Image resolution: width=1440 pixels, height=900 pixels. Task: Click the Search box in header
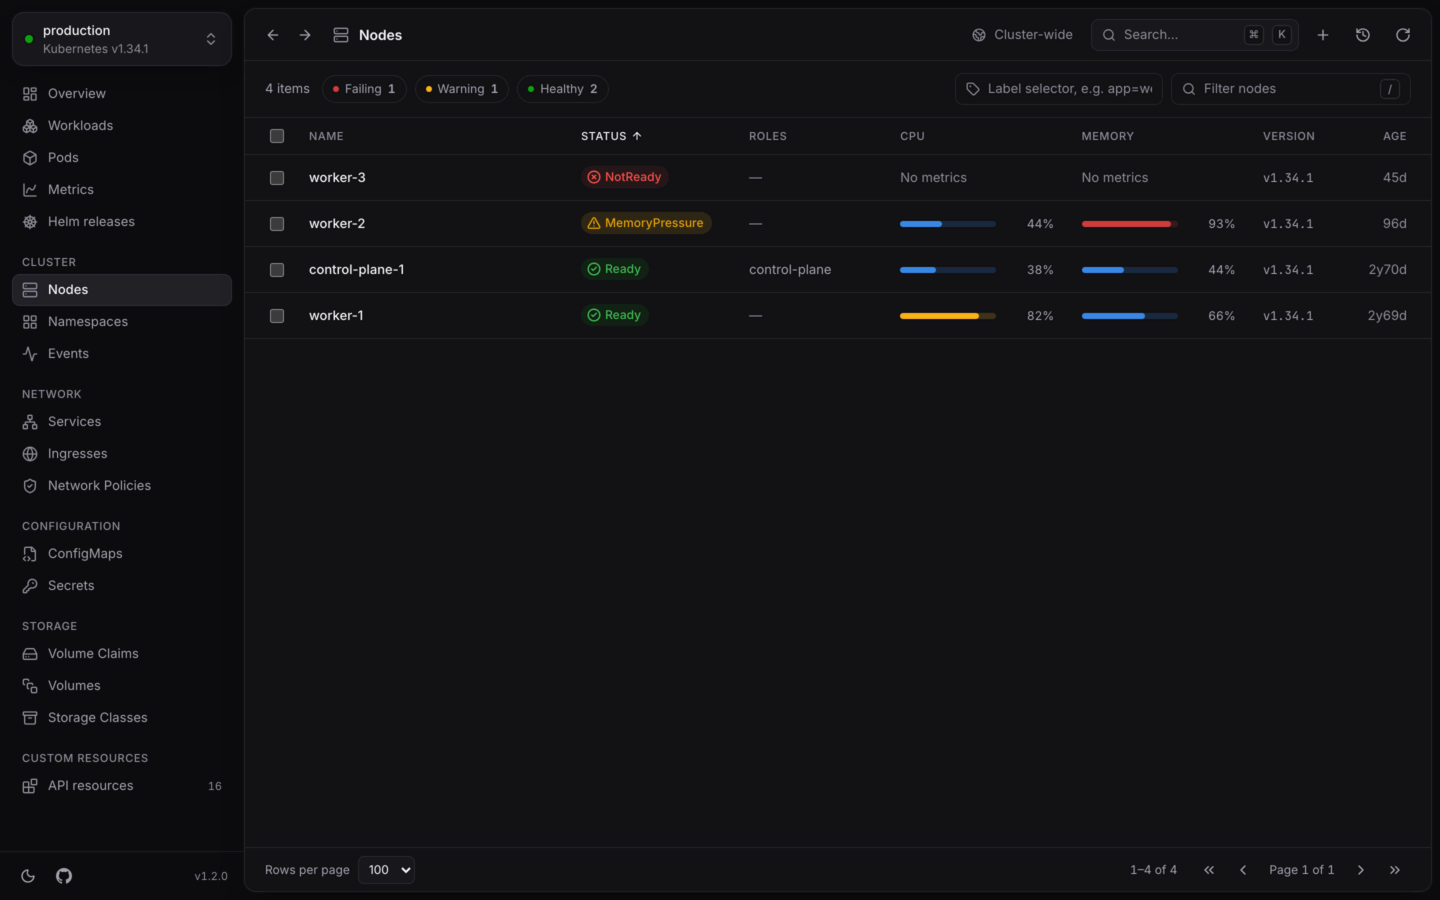1195,35
